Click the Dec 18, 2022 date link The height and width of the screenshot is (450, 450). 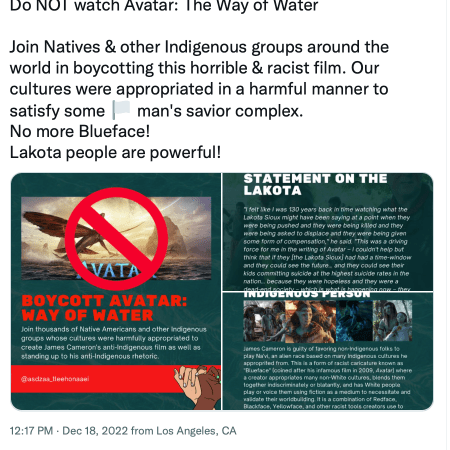point(95,431)
